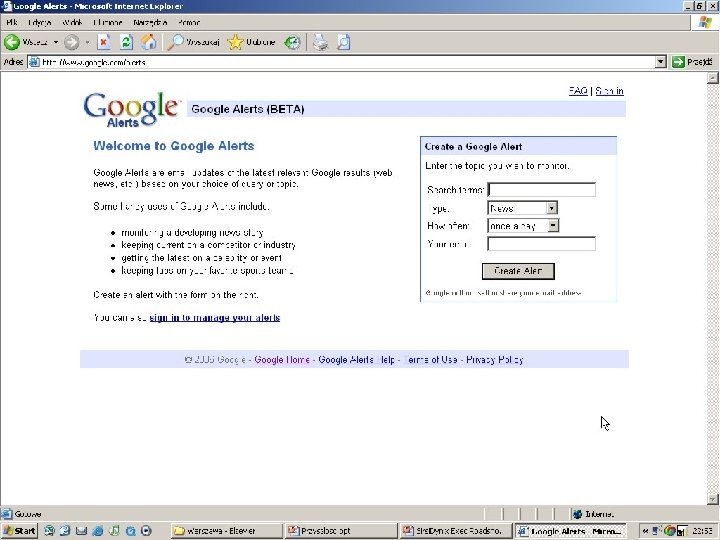The height and width of the screenshot is (540, 720).
Task: Click the Create Alert button
Action: click(518, 271)
